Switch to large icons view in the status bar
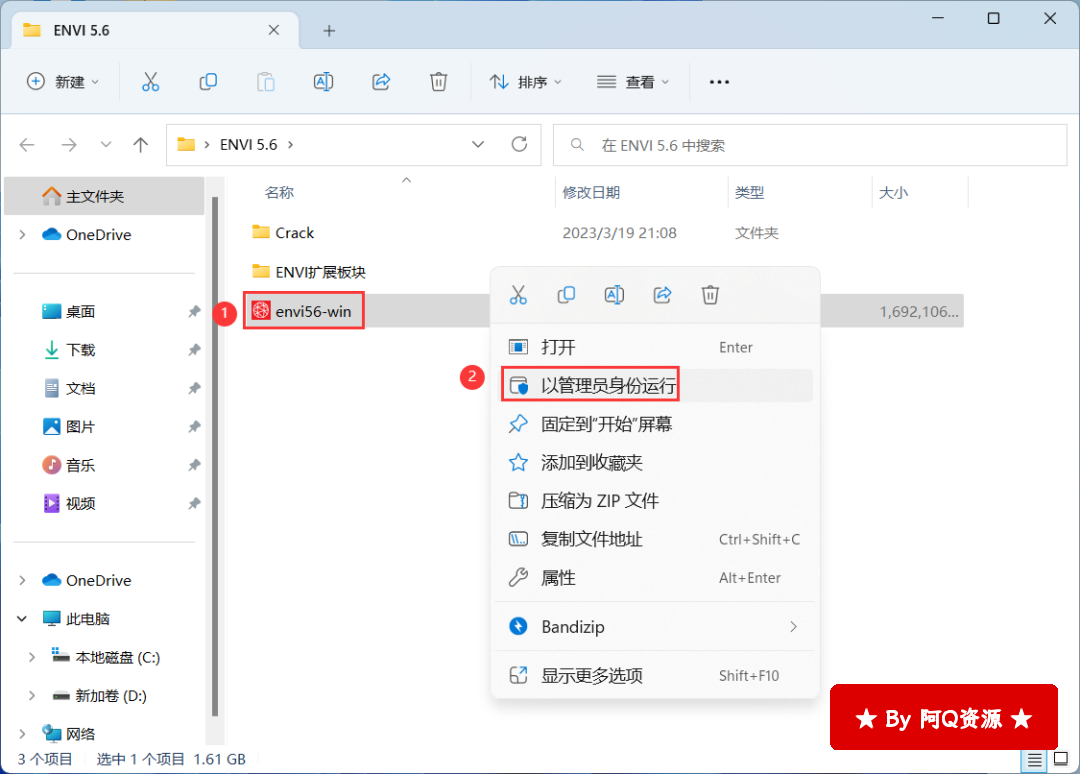This screenshot has width=1080, height=774. (1061, 759)
